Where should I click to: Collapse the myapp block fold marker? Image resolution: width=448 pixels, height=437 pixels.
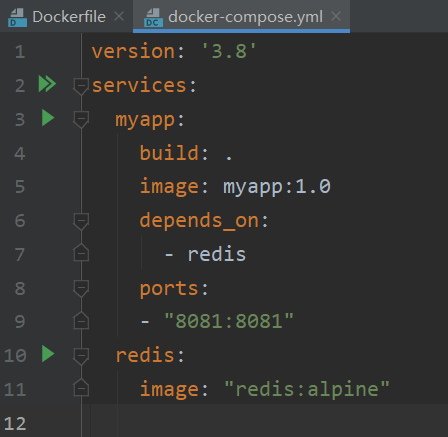81,119
